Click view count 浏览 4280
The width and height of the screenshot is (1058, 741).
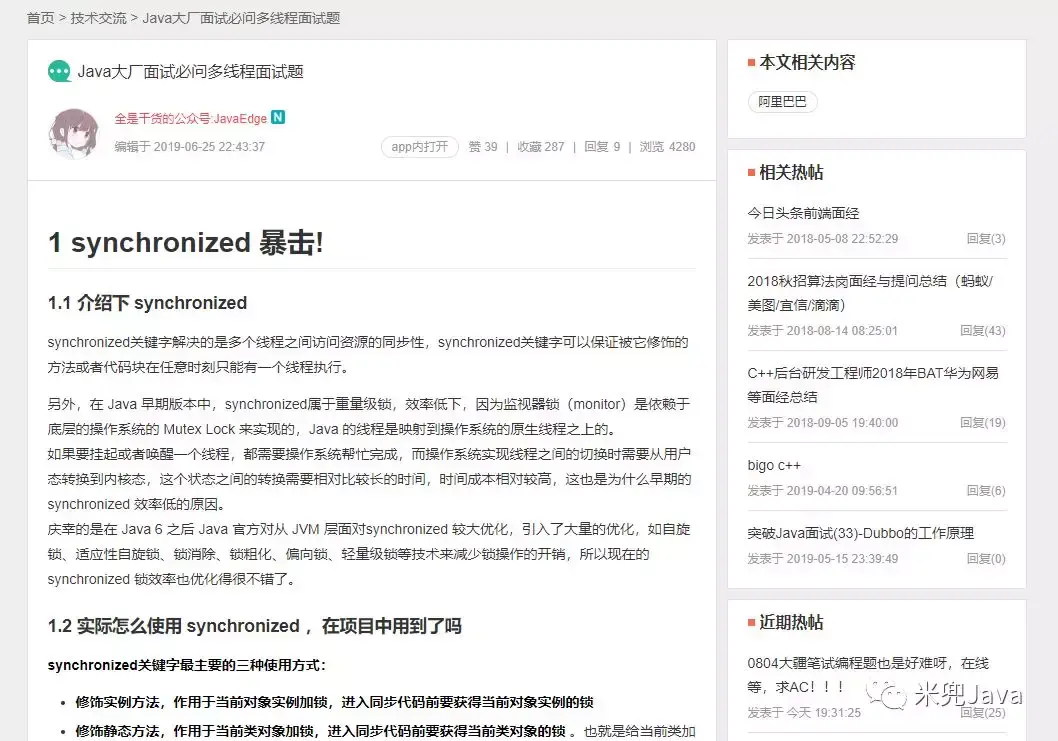pos(667,146)
